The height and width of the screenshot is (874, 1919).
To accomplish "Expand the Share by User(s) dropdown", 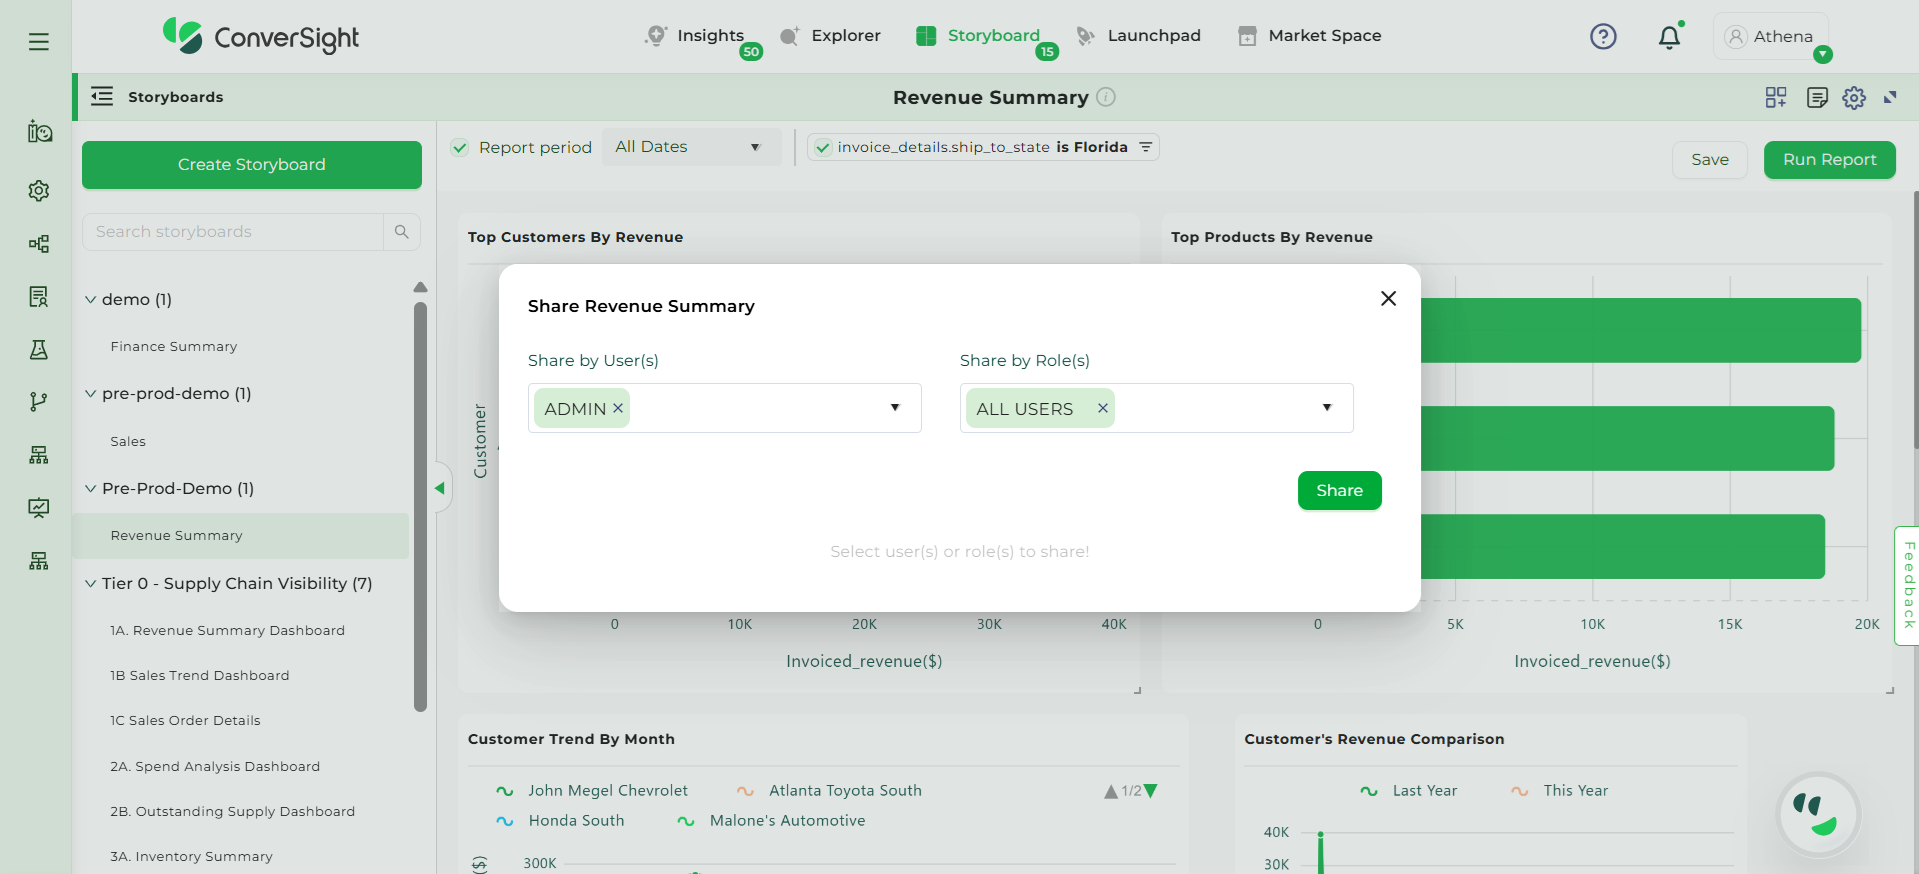I will point(895,408).
